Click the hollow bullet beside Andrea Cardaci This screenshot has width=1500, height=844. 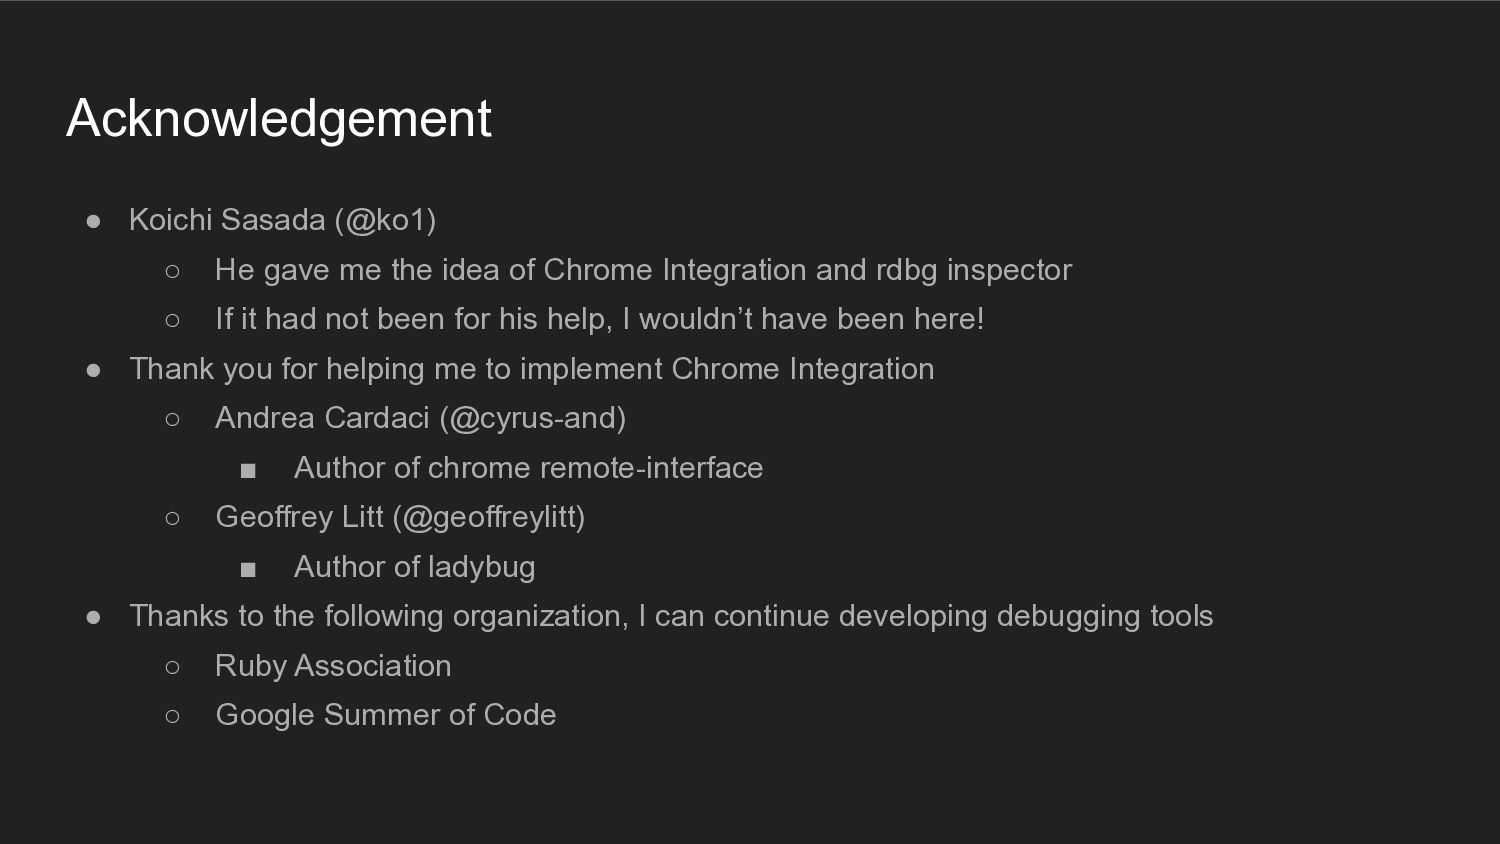[x=172, y=419]
